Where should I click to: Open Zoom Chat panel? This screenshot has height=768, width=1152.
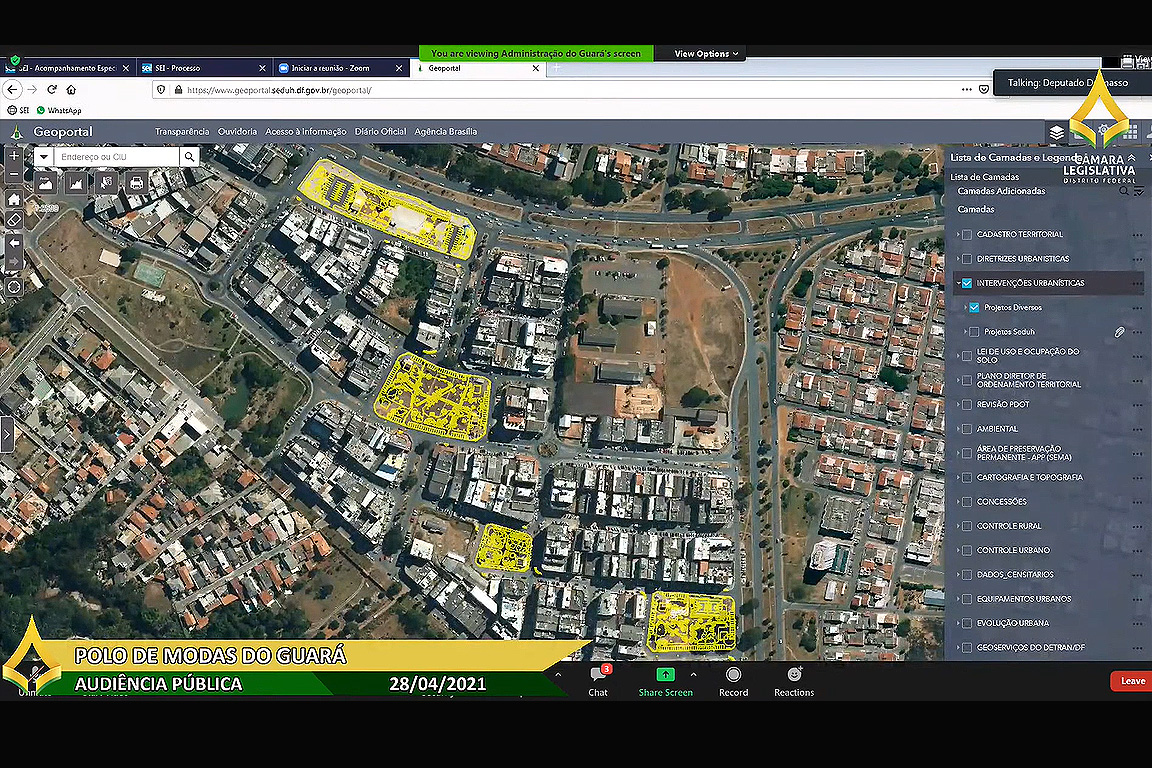click(x=598, y=680)
